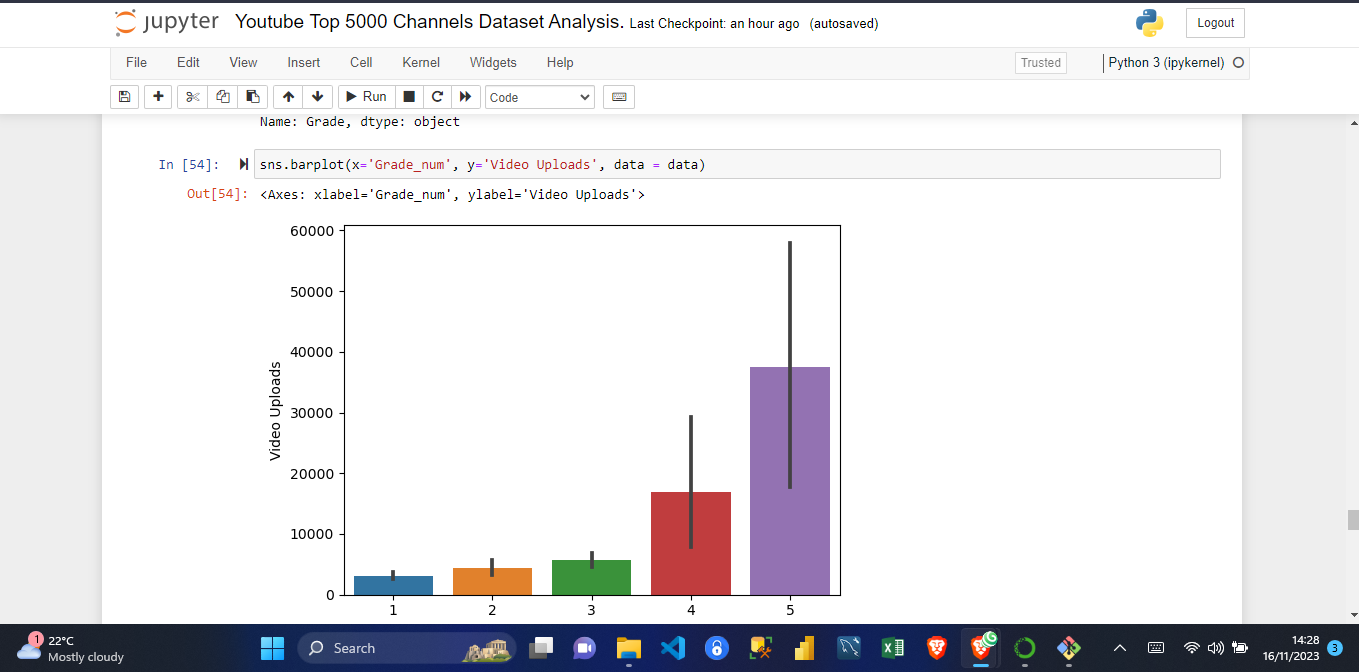
Task: Click the Run button
Action: (366, 97)
